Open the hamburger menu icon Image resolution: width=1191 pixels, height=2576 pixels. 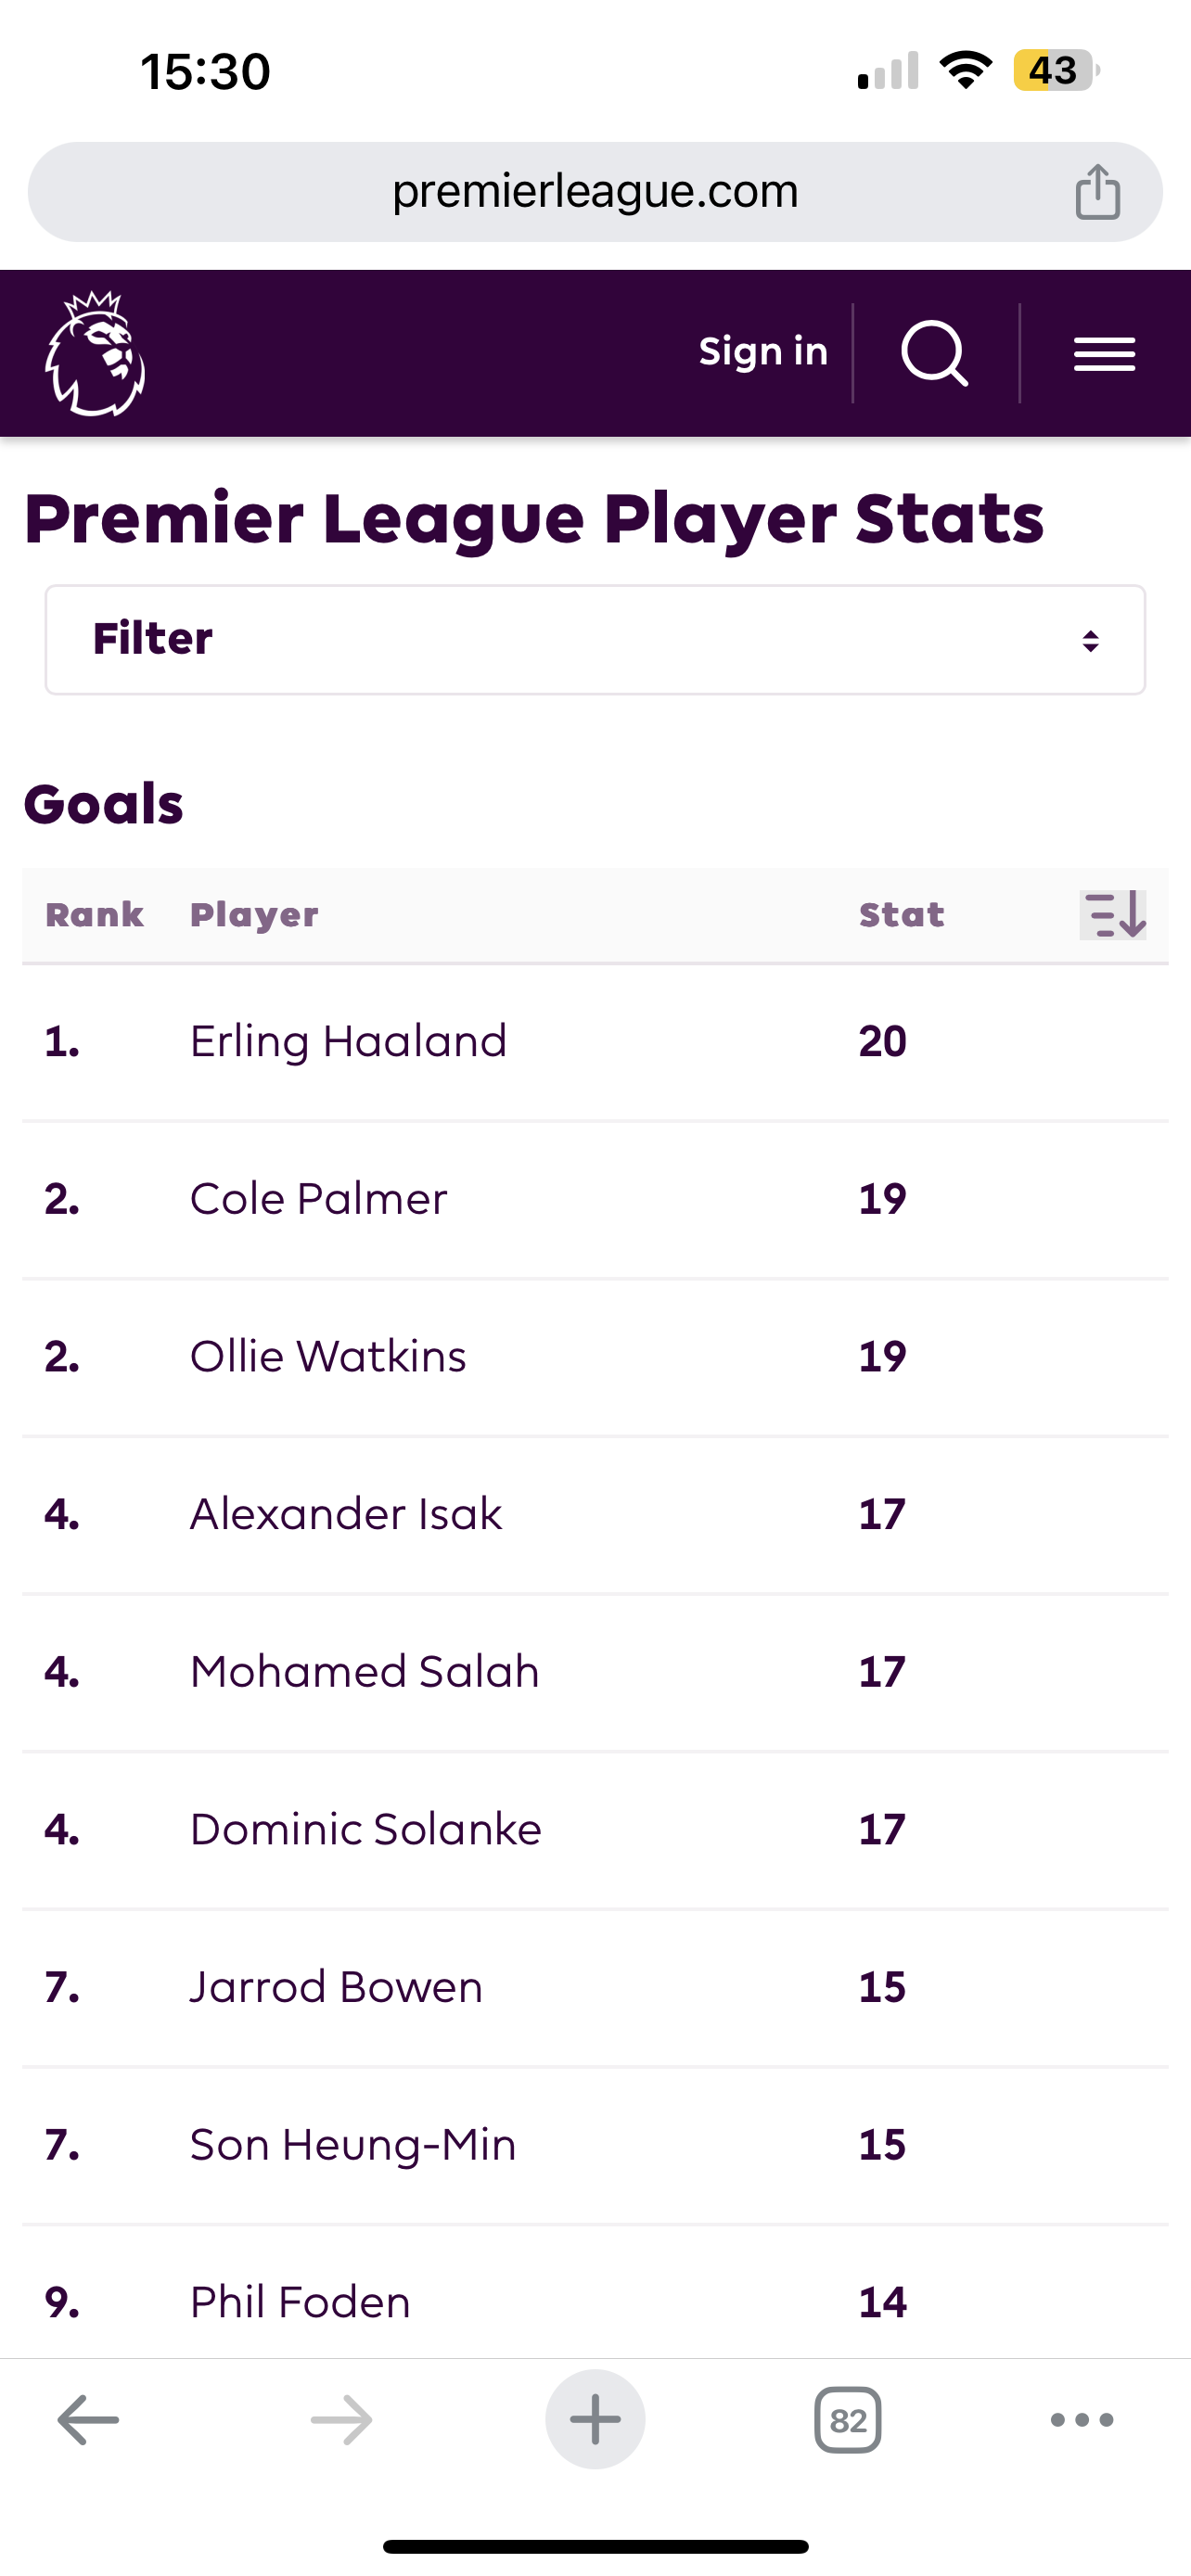pos(1104,354)
